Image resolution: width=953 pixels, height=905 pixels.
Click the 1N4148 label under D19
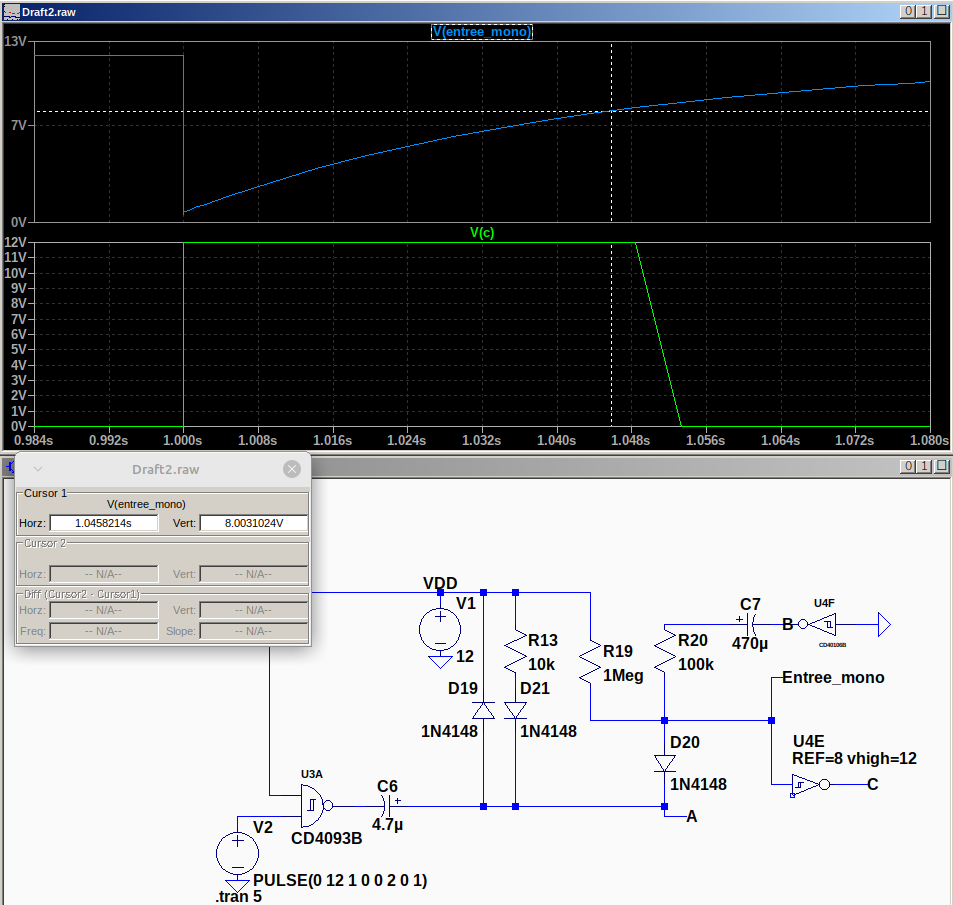(x=449, y=731)
